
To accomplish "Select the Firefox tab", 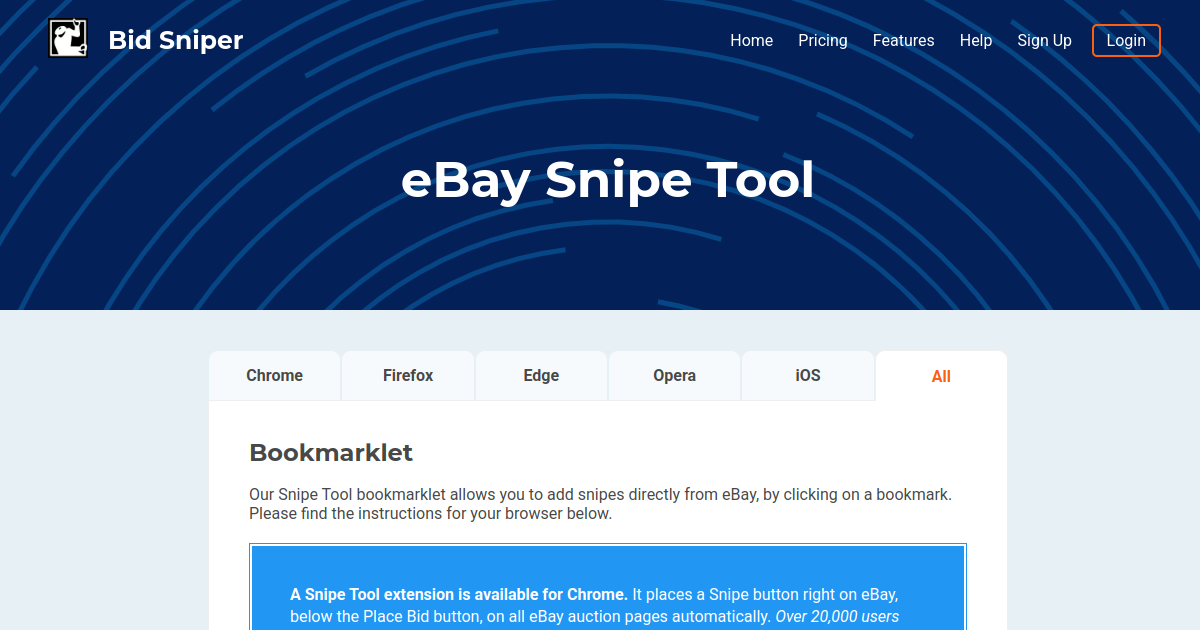I will pyautogui.click(x=408, y=375).
